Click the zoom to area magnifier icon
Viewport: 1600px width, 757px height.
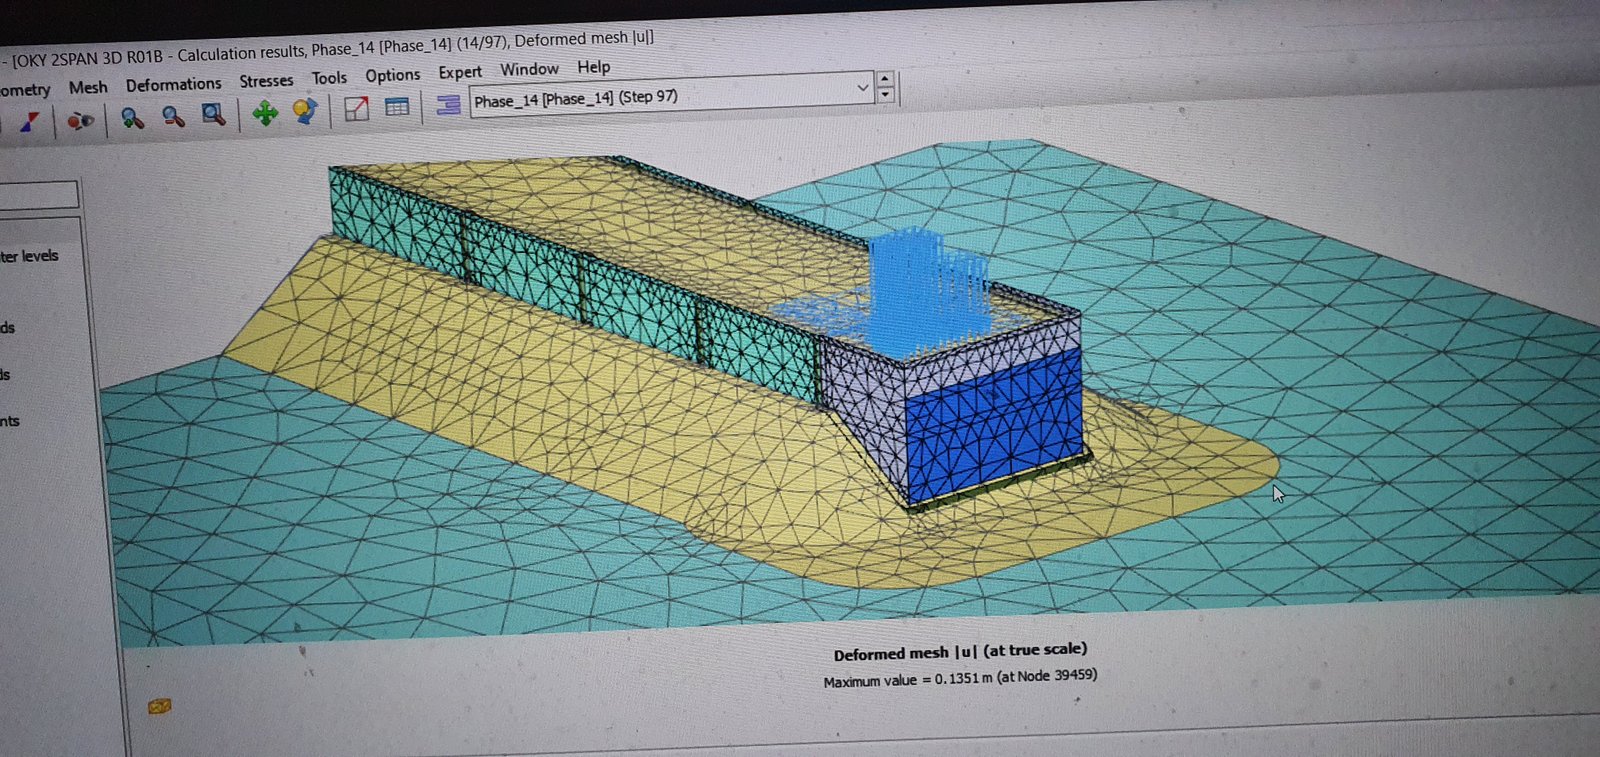(x=213, y=114)
